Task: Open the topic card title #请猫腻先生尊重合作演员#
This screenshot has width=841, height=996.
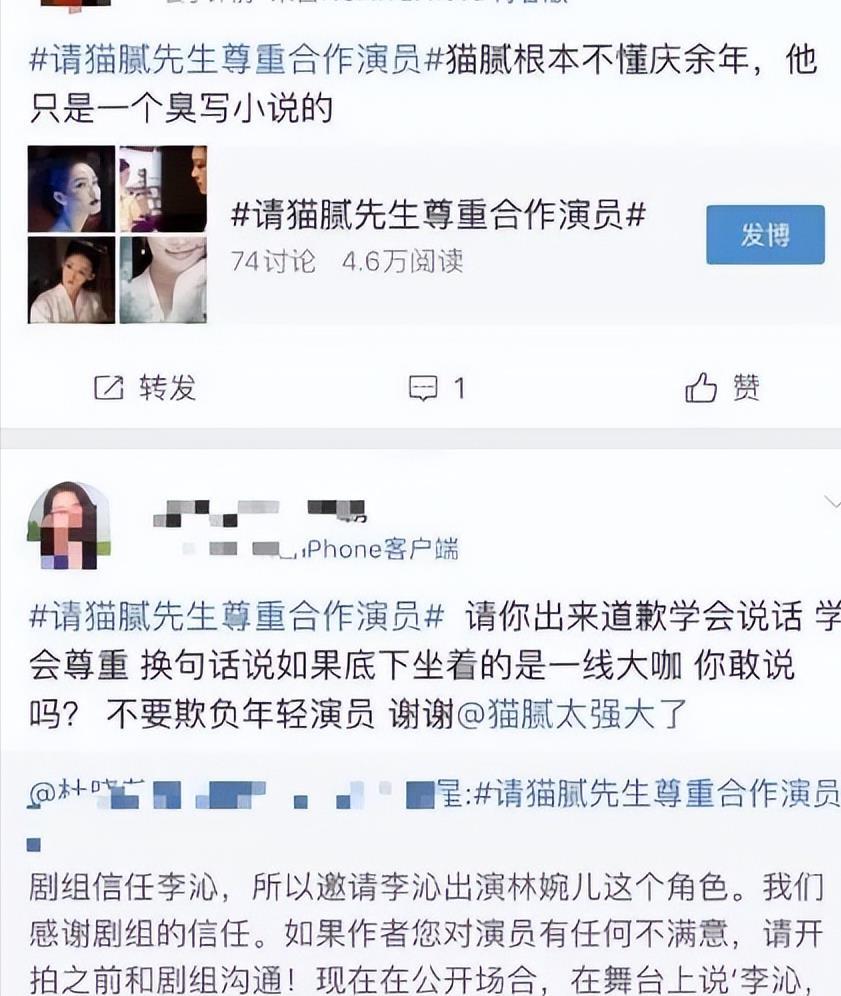Action: (438, 214)
